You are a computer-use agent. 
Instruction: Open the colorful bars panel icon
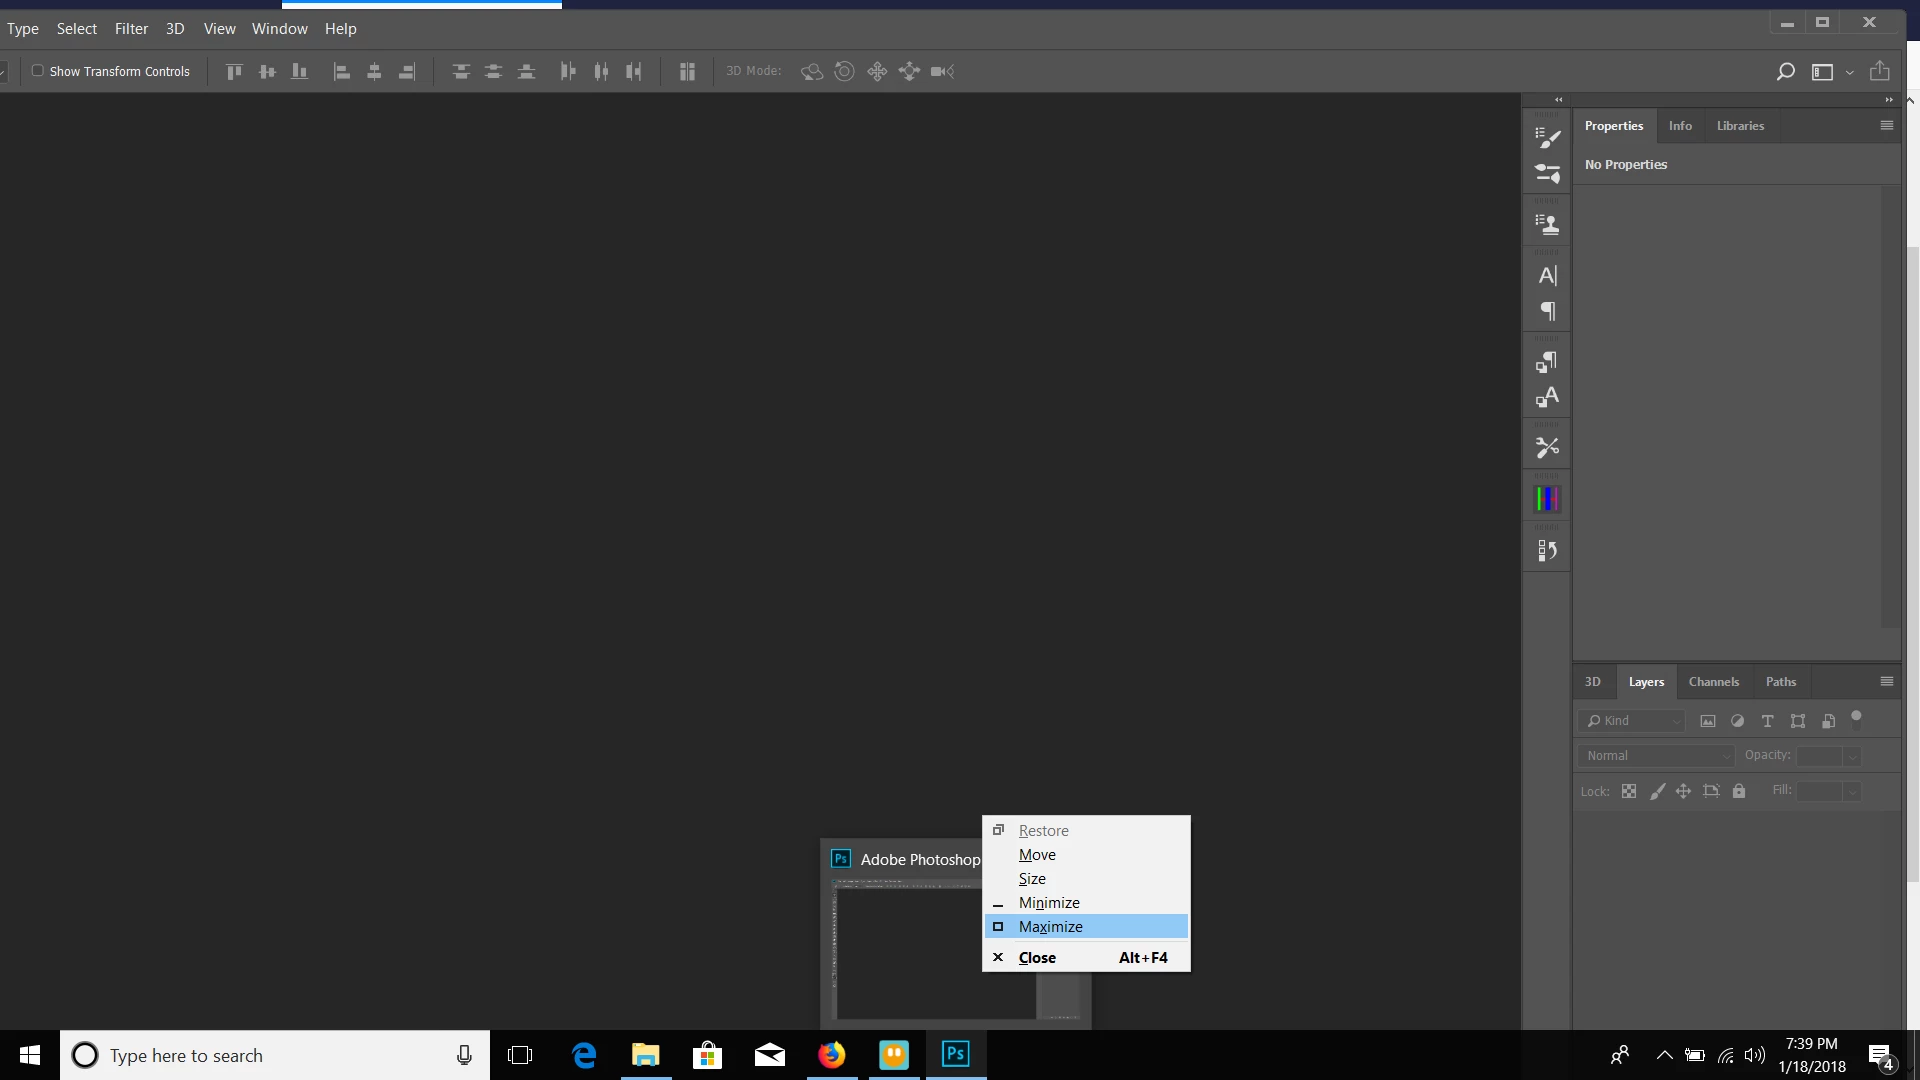click(1547, 499)
